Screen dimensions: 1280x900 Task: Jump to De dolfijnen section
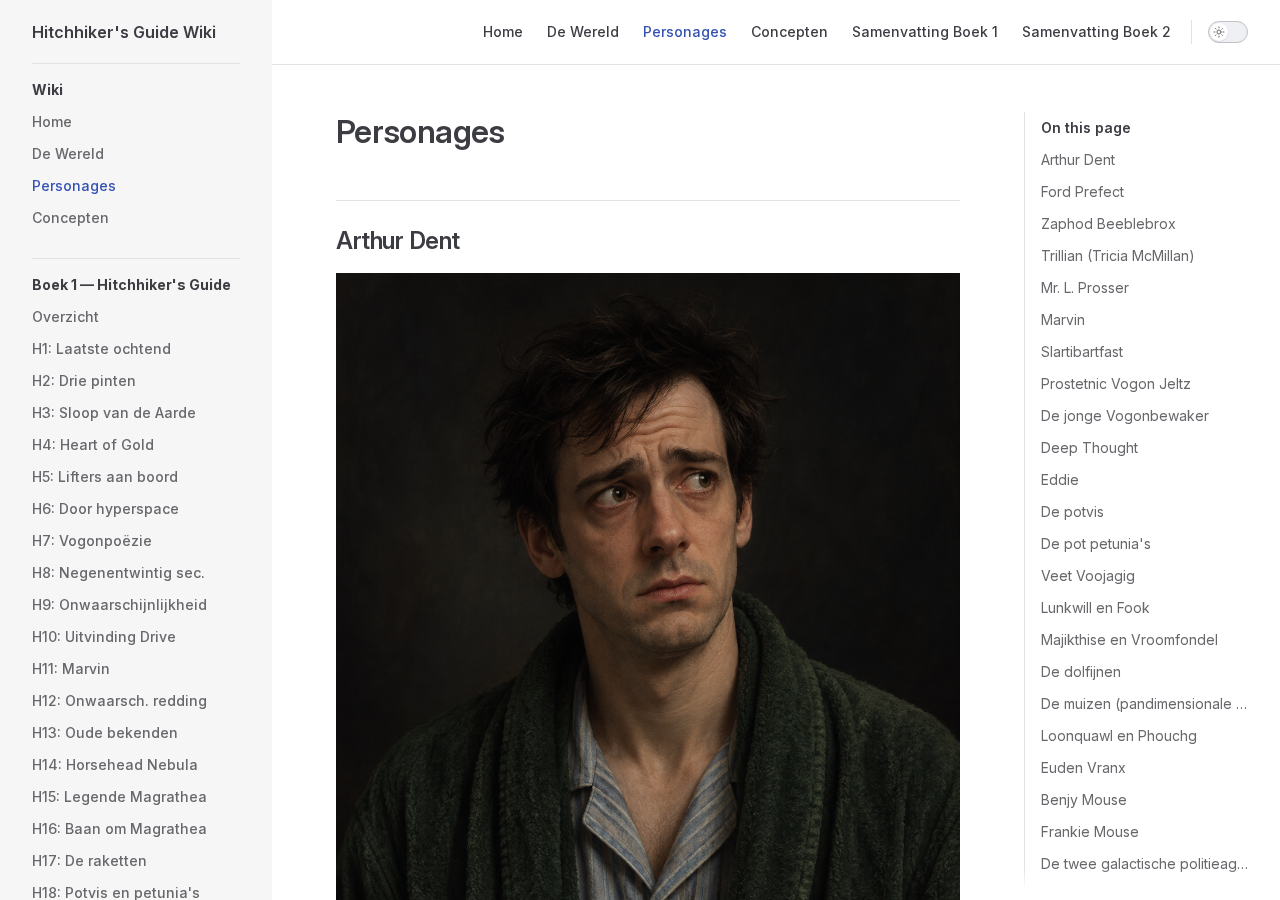click(1081, 672)
